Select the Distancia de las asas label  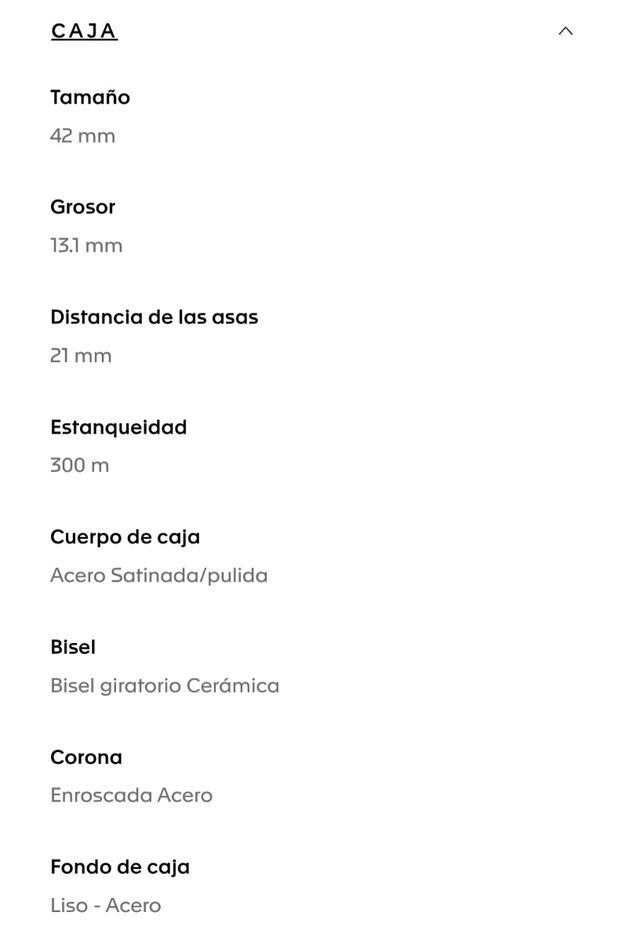click(x=154, y=317)
